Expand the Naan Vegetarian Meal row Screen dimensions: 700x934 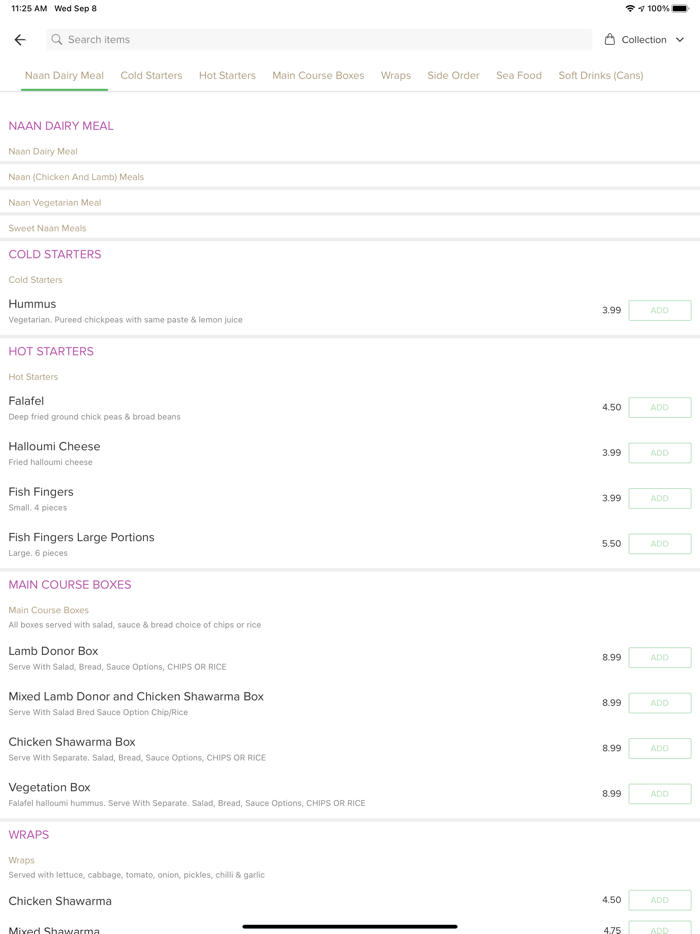[55, 202]
